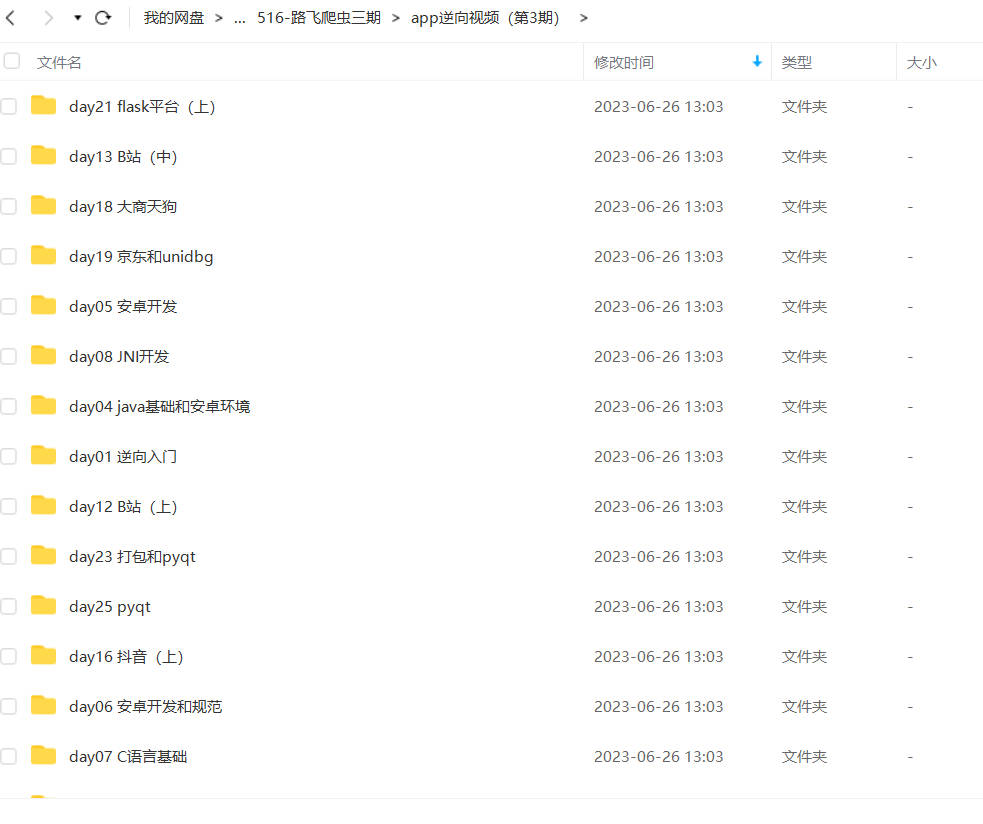Check the box for day01 逆向入门
983x824 pixels.
click(9, 456)
